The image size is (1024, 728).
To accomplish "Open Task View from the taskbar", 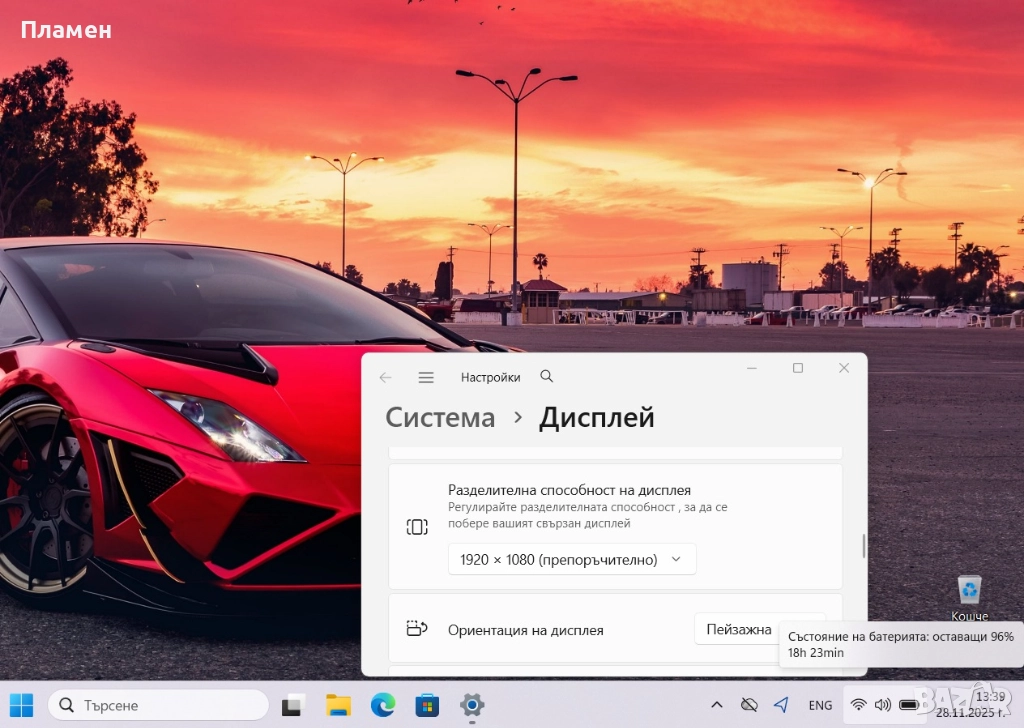I will (292, 705).
